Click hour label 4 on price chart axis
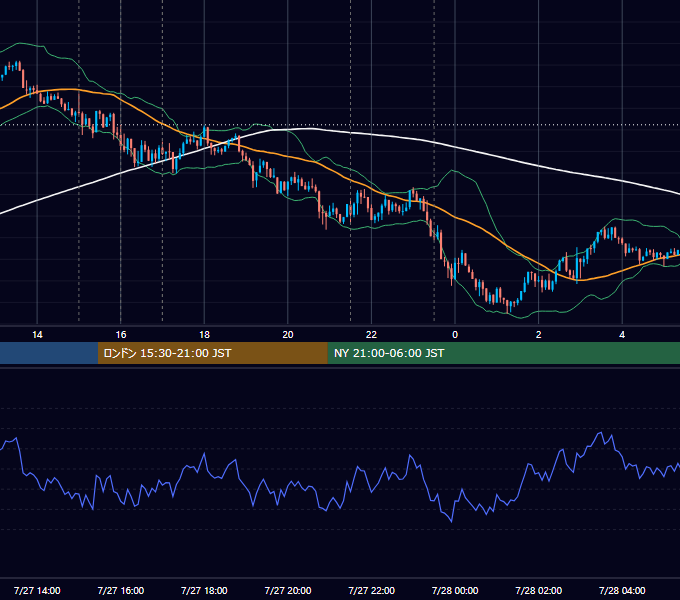This screenshot has width=680, height=600. [622, 335]
